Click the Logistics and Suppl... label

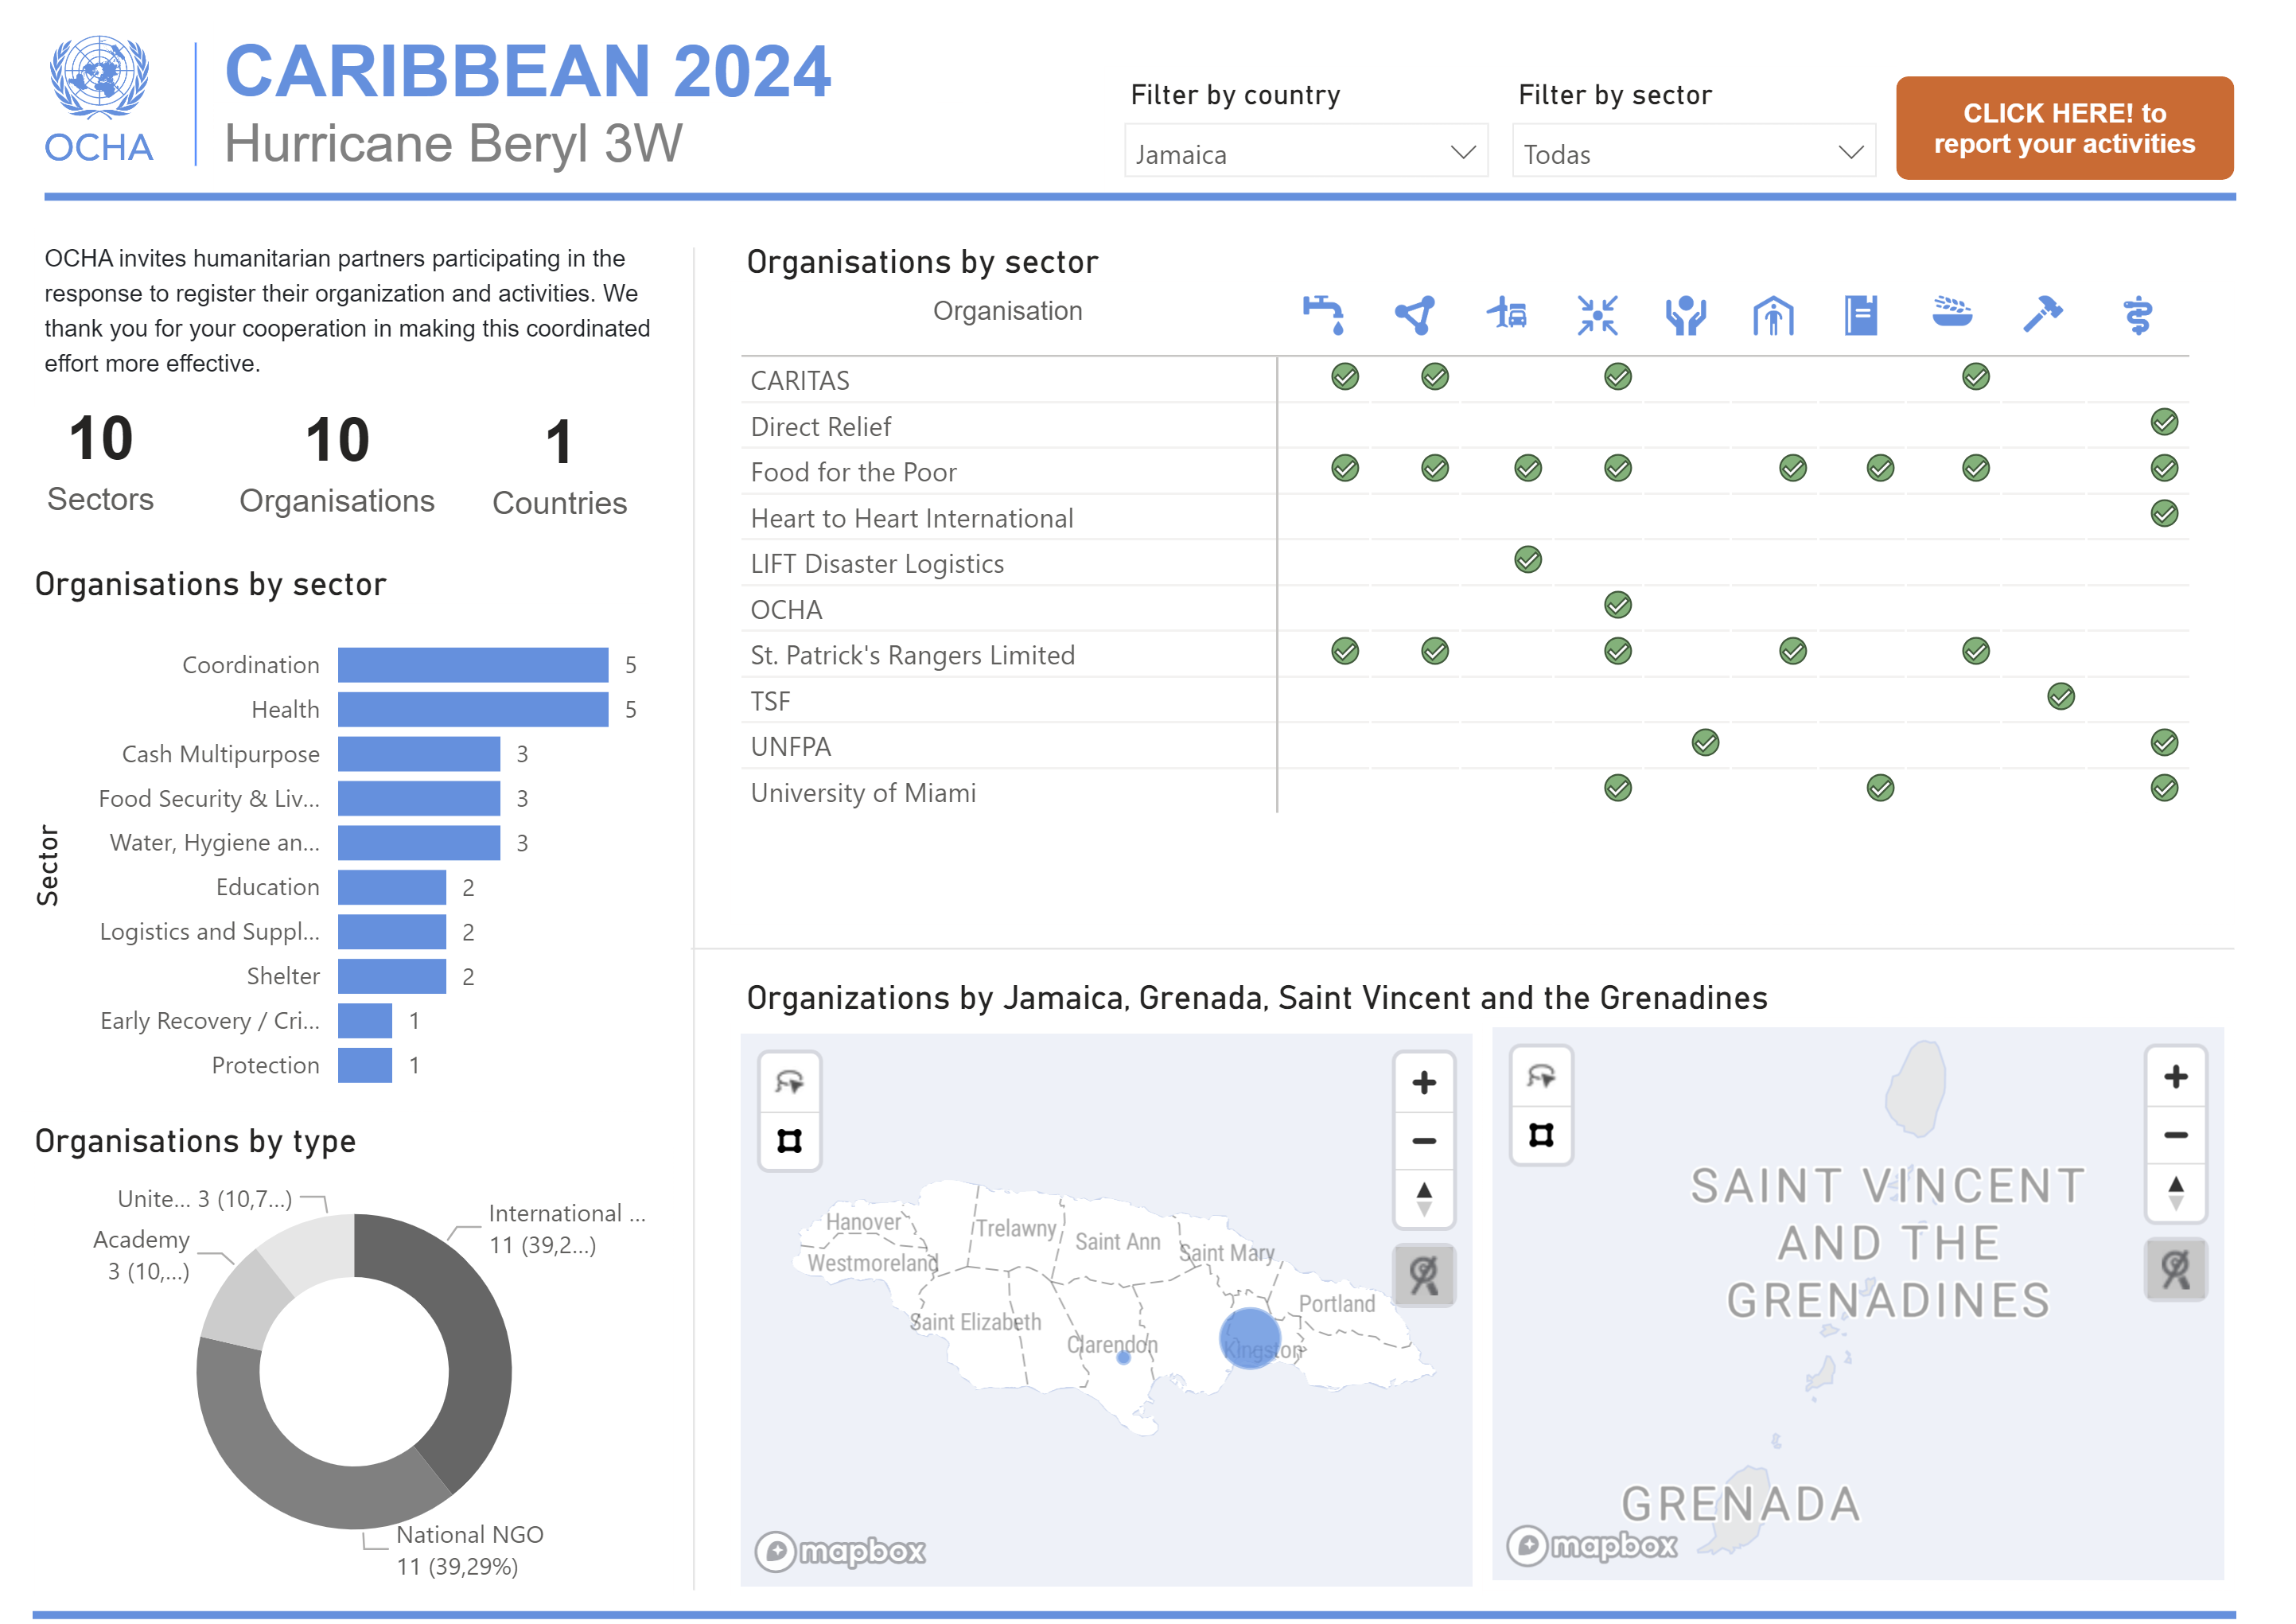(209, 931)
